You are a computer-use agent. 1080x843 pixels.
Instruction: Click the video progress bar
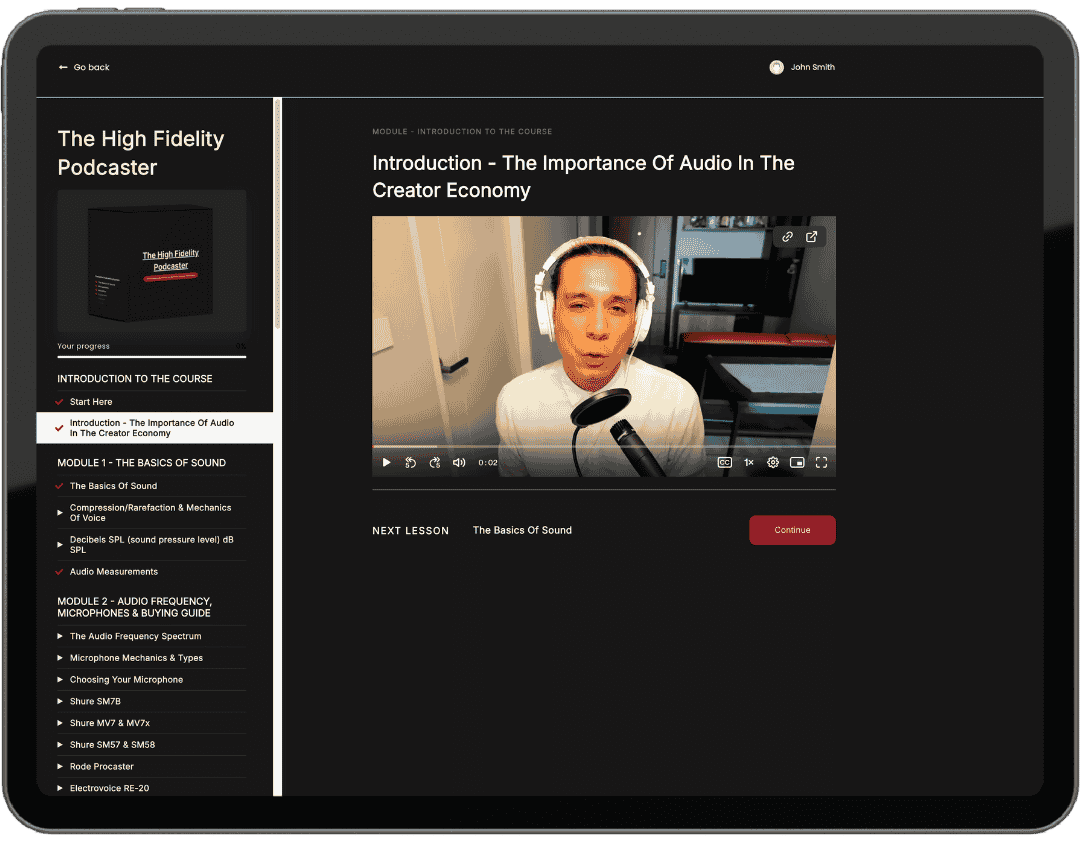click(603, 446)
